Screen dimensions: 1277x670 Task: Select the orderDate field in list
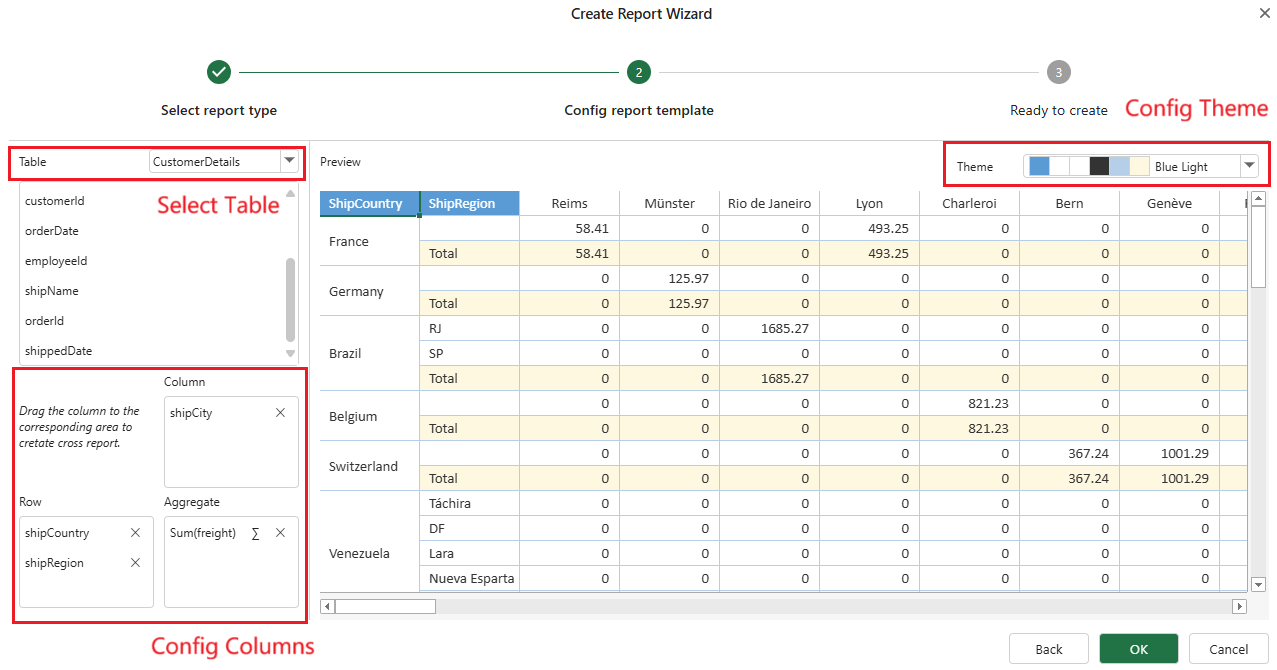(x=52, y=231)
